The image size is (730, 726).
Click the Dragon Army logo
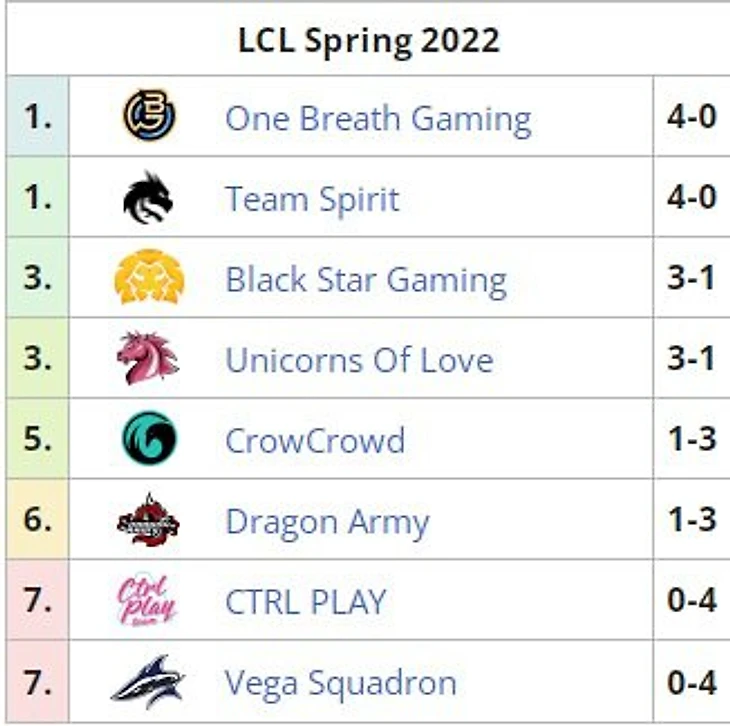[x=148, y=521]
